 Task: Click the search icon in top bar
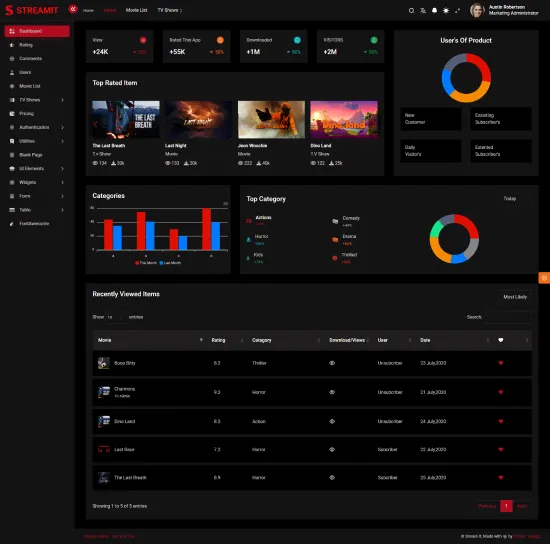(411, 11)
